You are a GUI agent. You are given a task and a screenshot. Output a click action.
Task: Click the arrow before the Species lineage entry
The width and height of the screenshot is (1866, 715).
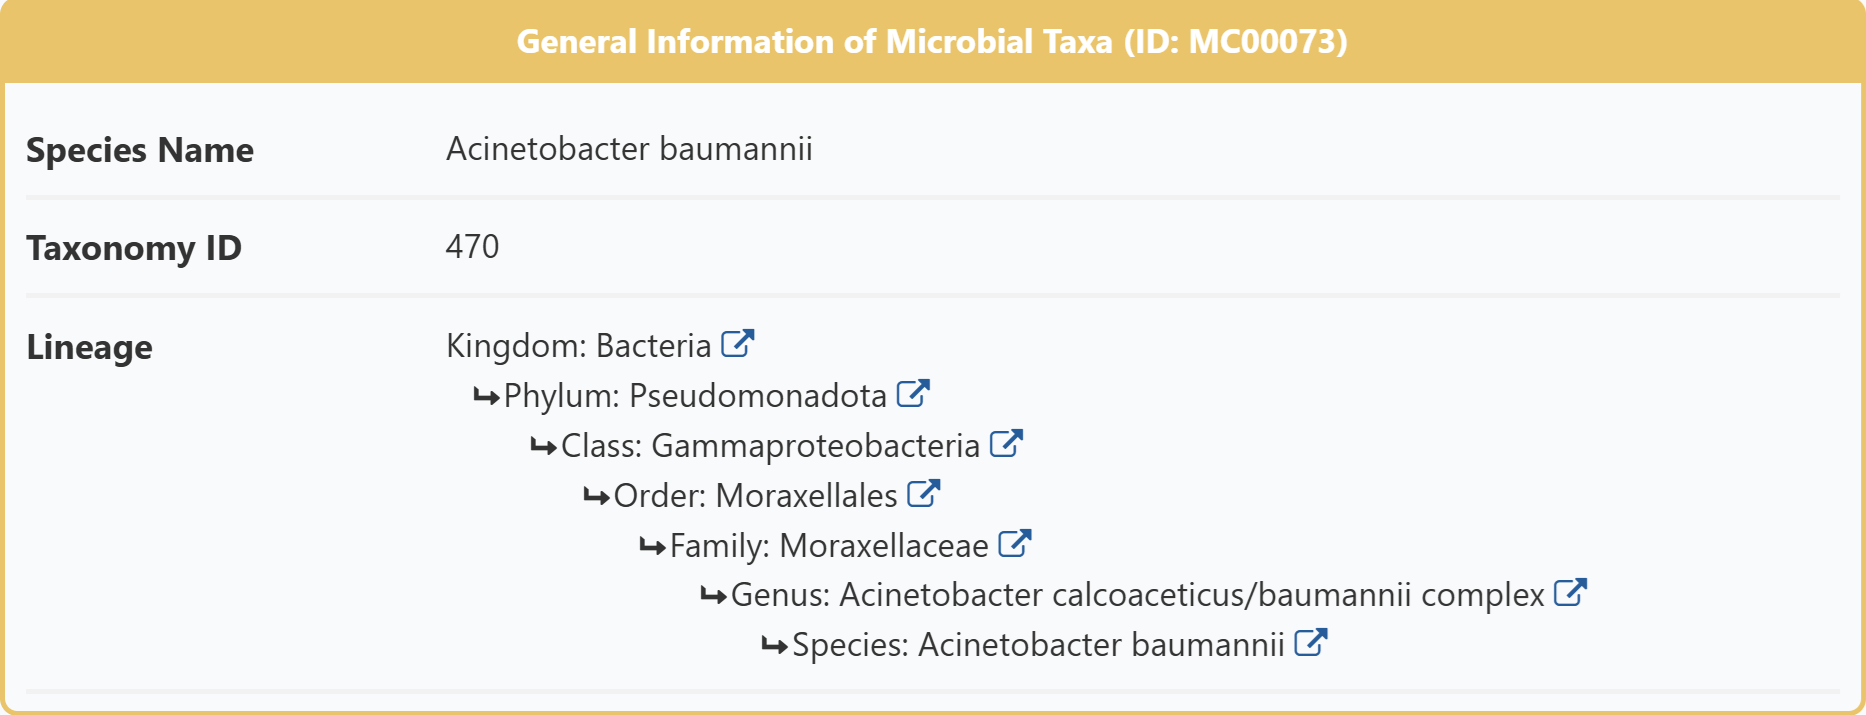[x=775, y=646]
